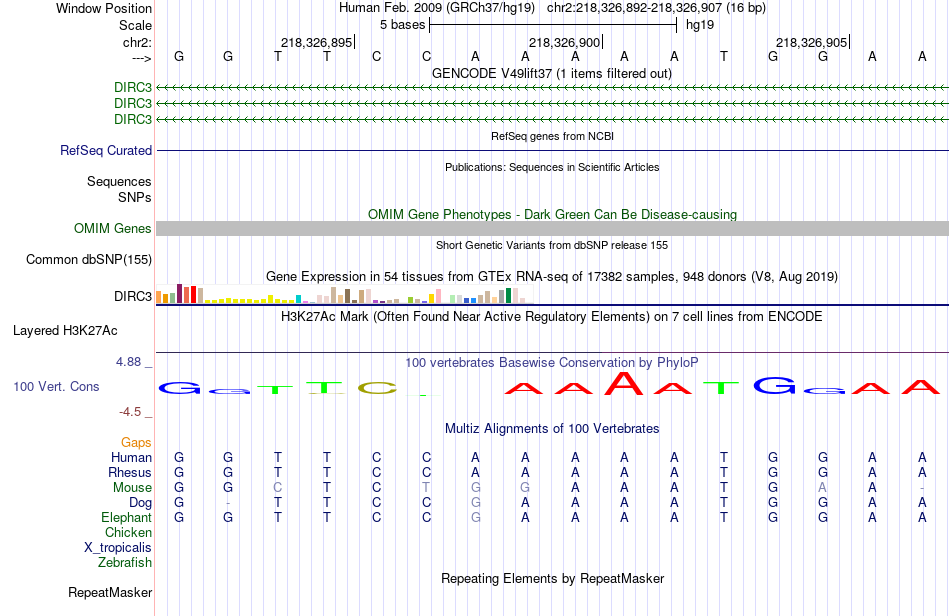The height and width of the screenshot is (616, 950).
Task: Select the Dog alignment row label
Action: pyautogui.click(x=140, y=503)
